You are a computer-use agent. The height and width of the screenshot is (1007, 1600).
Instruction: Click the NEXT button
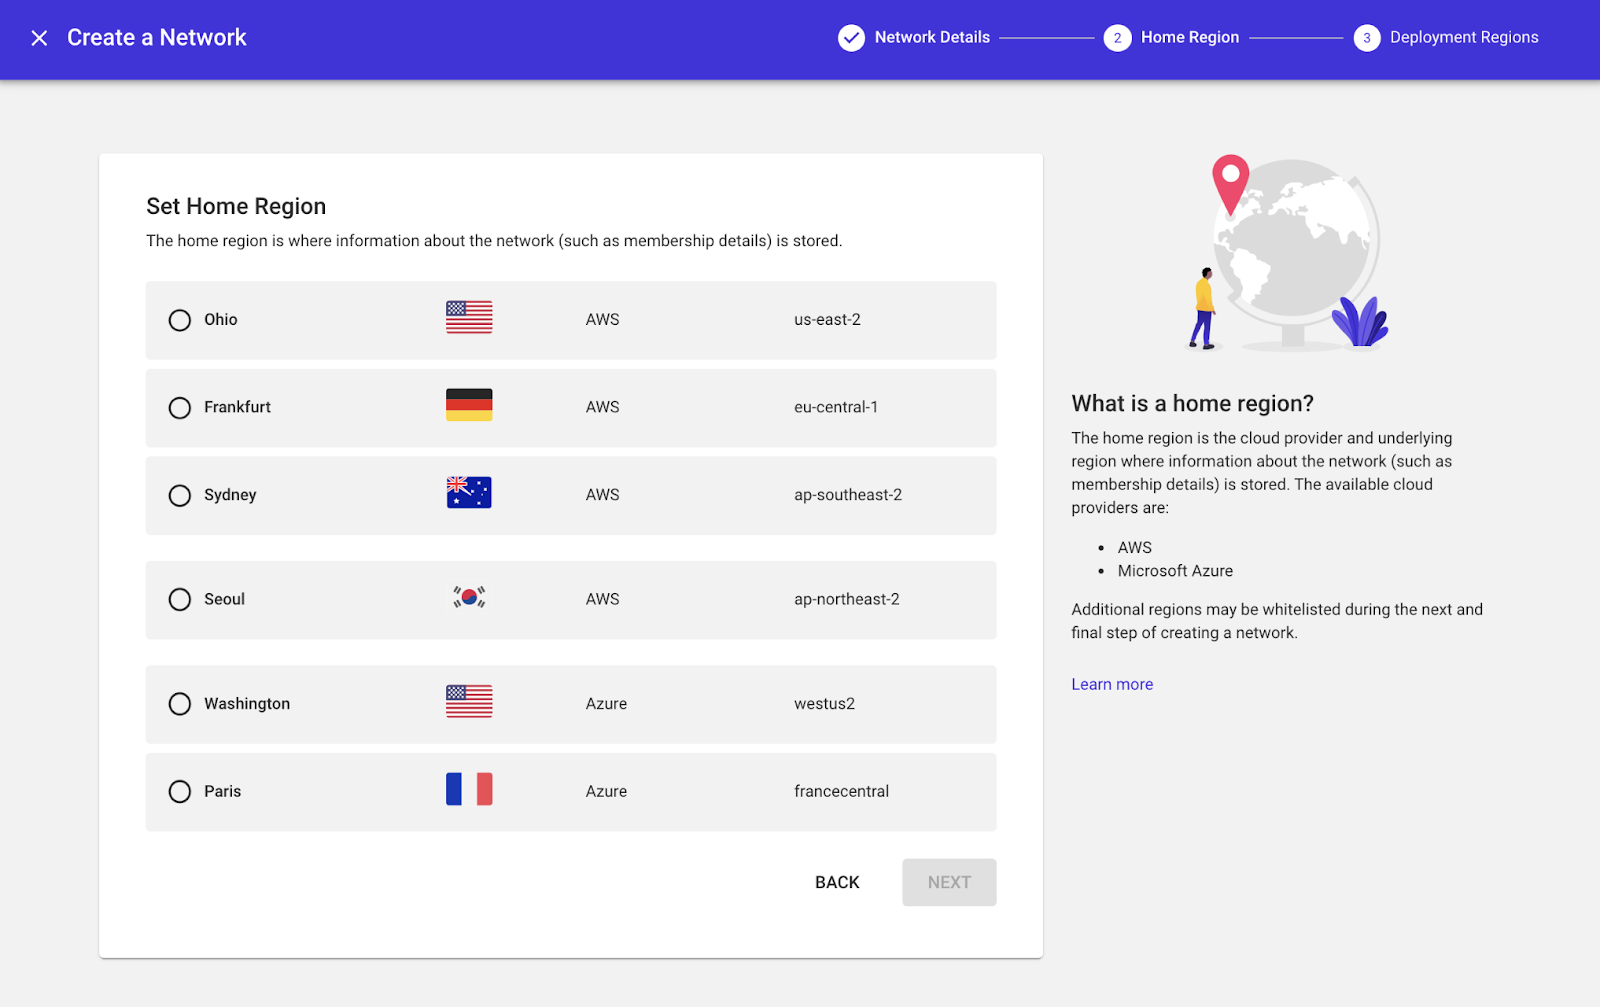948,882
